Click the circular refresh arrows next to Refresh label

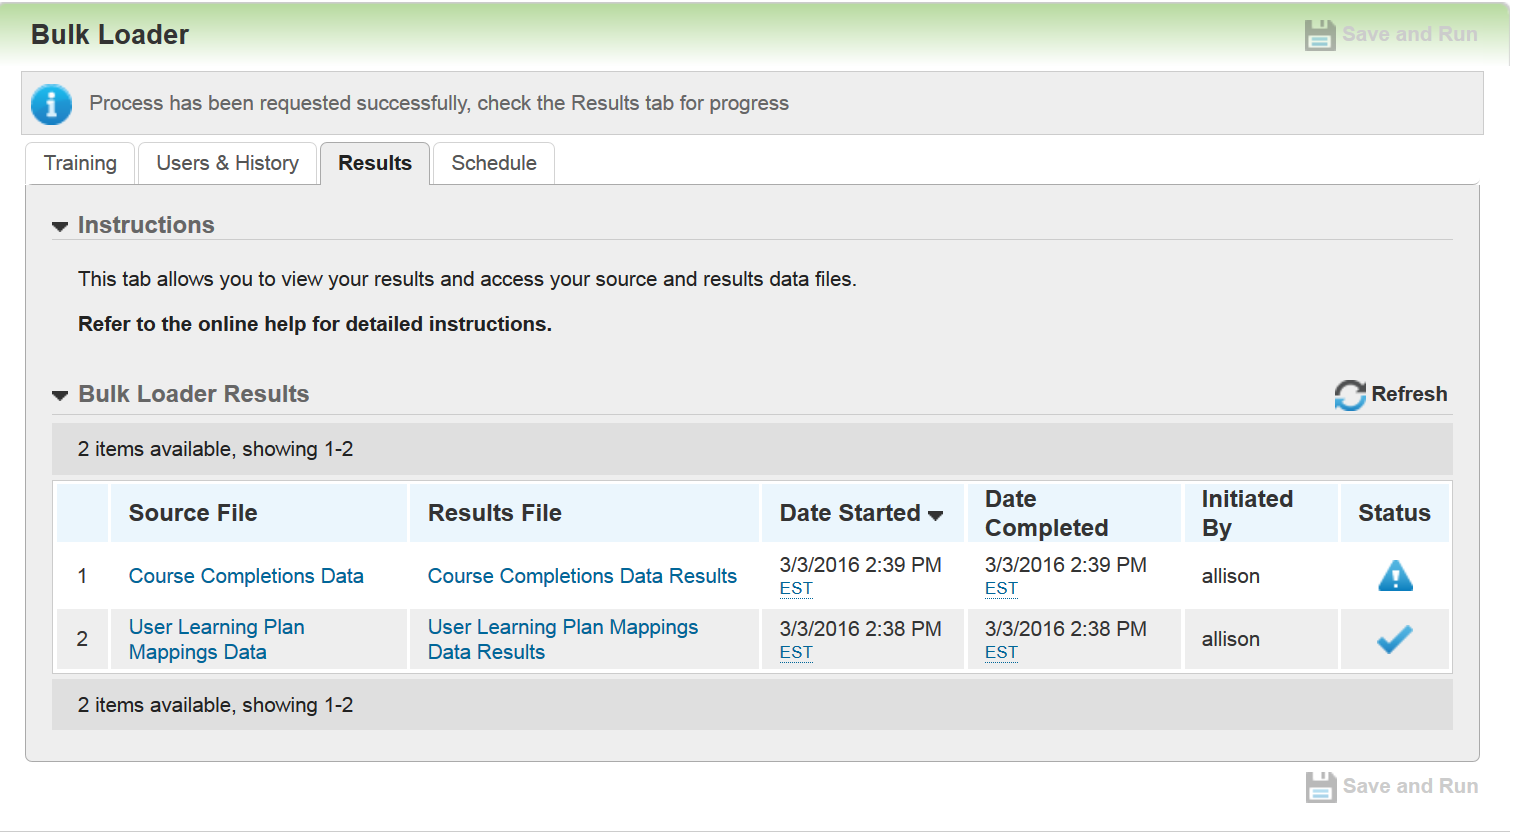(1348, 394)
